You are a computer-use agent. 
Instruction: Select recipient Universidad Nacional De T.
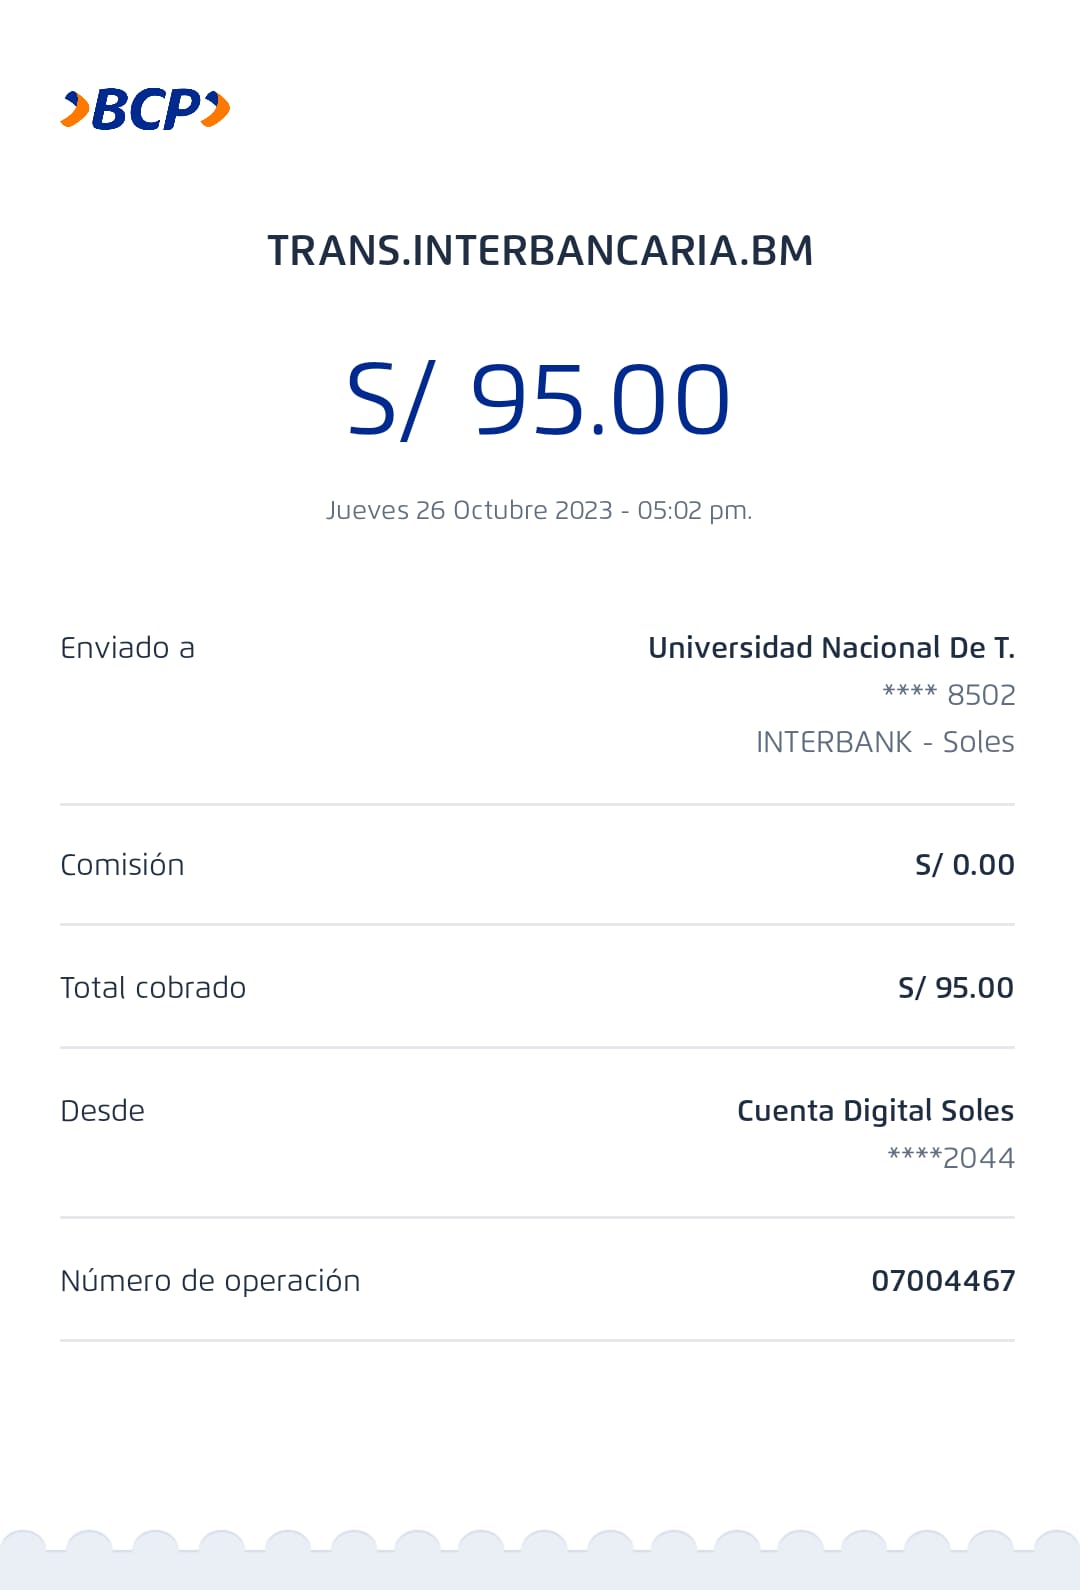pyautogui.click(x=831, y=648)
